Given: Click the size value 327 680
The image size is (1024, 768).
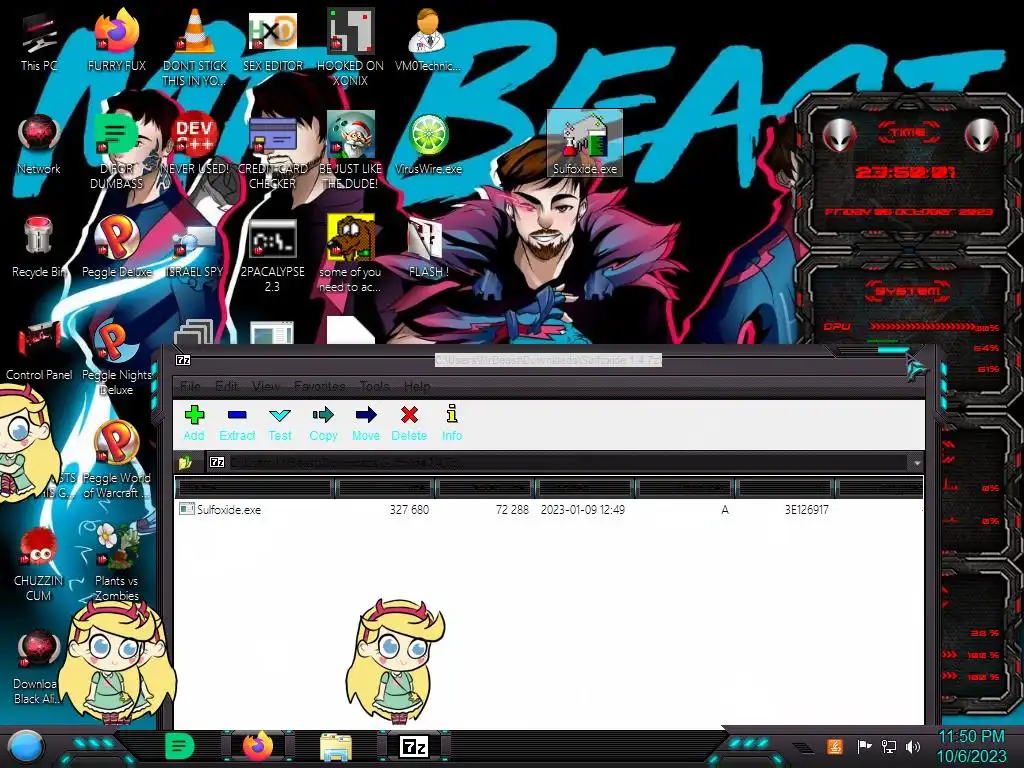Looking at the screenshot, I should pyautogui.click(x=409, y=509).
